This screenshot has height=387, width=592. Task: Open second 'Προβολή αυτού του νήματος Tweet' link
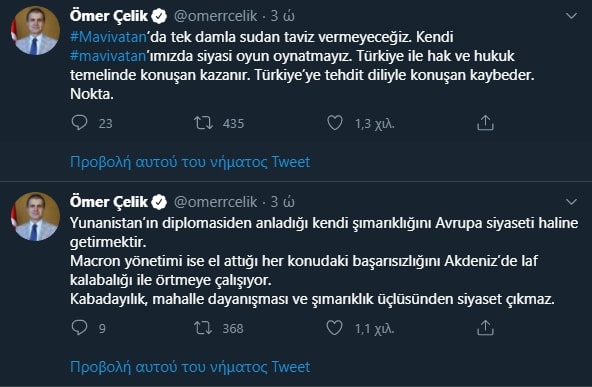pyautogui.click(x=190, y=367)
